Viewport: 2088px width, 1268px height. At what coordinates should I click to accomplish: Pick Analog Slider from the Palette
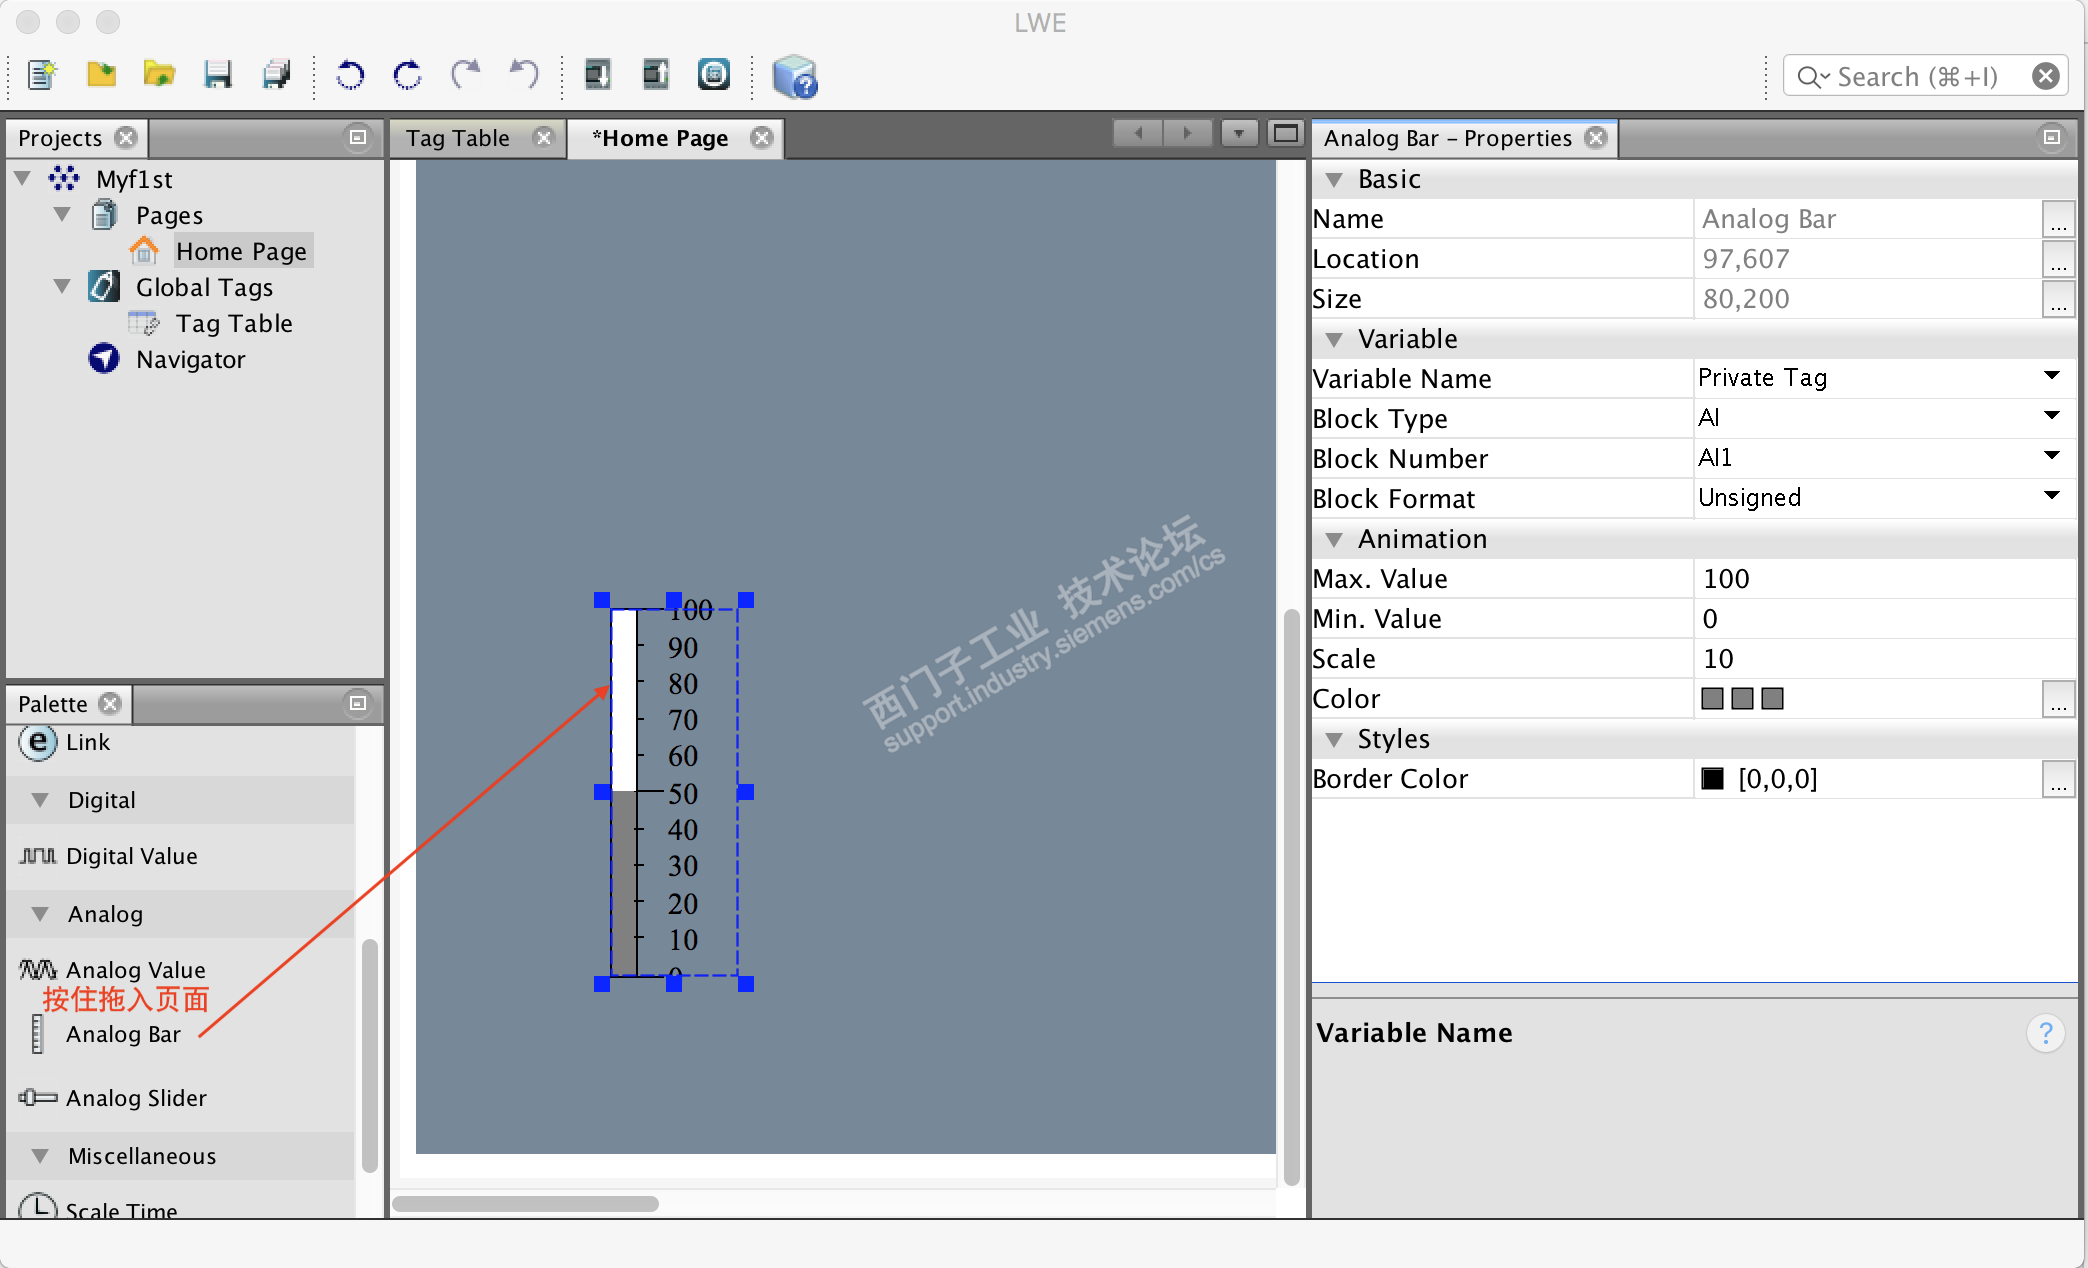click(136, 1098)
